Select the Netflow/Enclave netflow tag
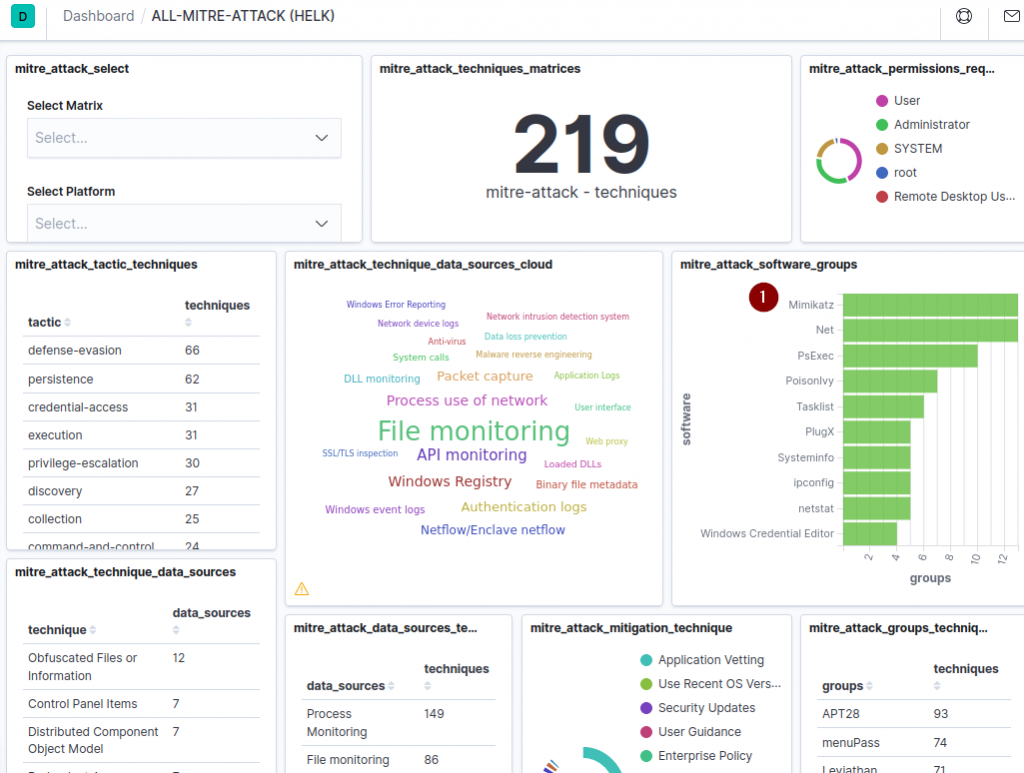 pos(492,530)
